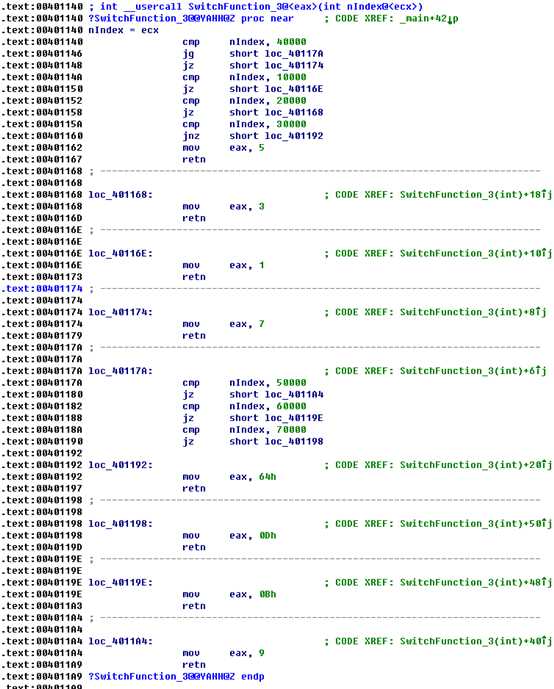Viewport: 554px width, 689px height.
Task: Select the value 64h in mov eax
Action: (x=267, y=477)
